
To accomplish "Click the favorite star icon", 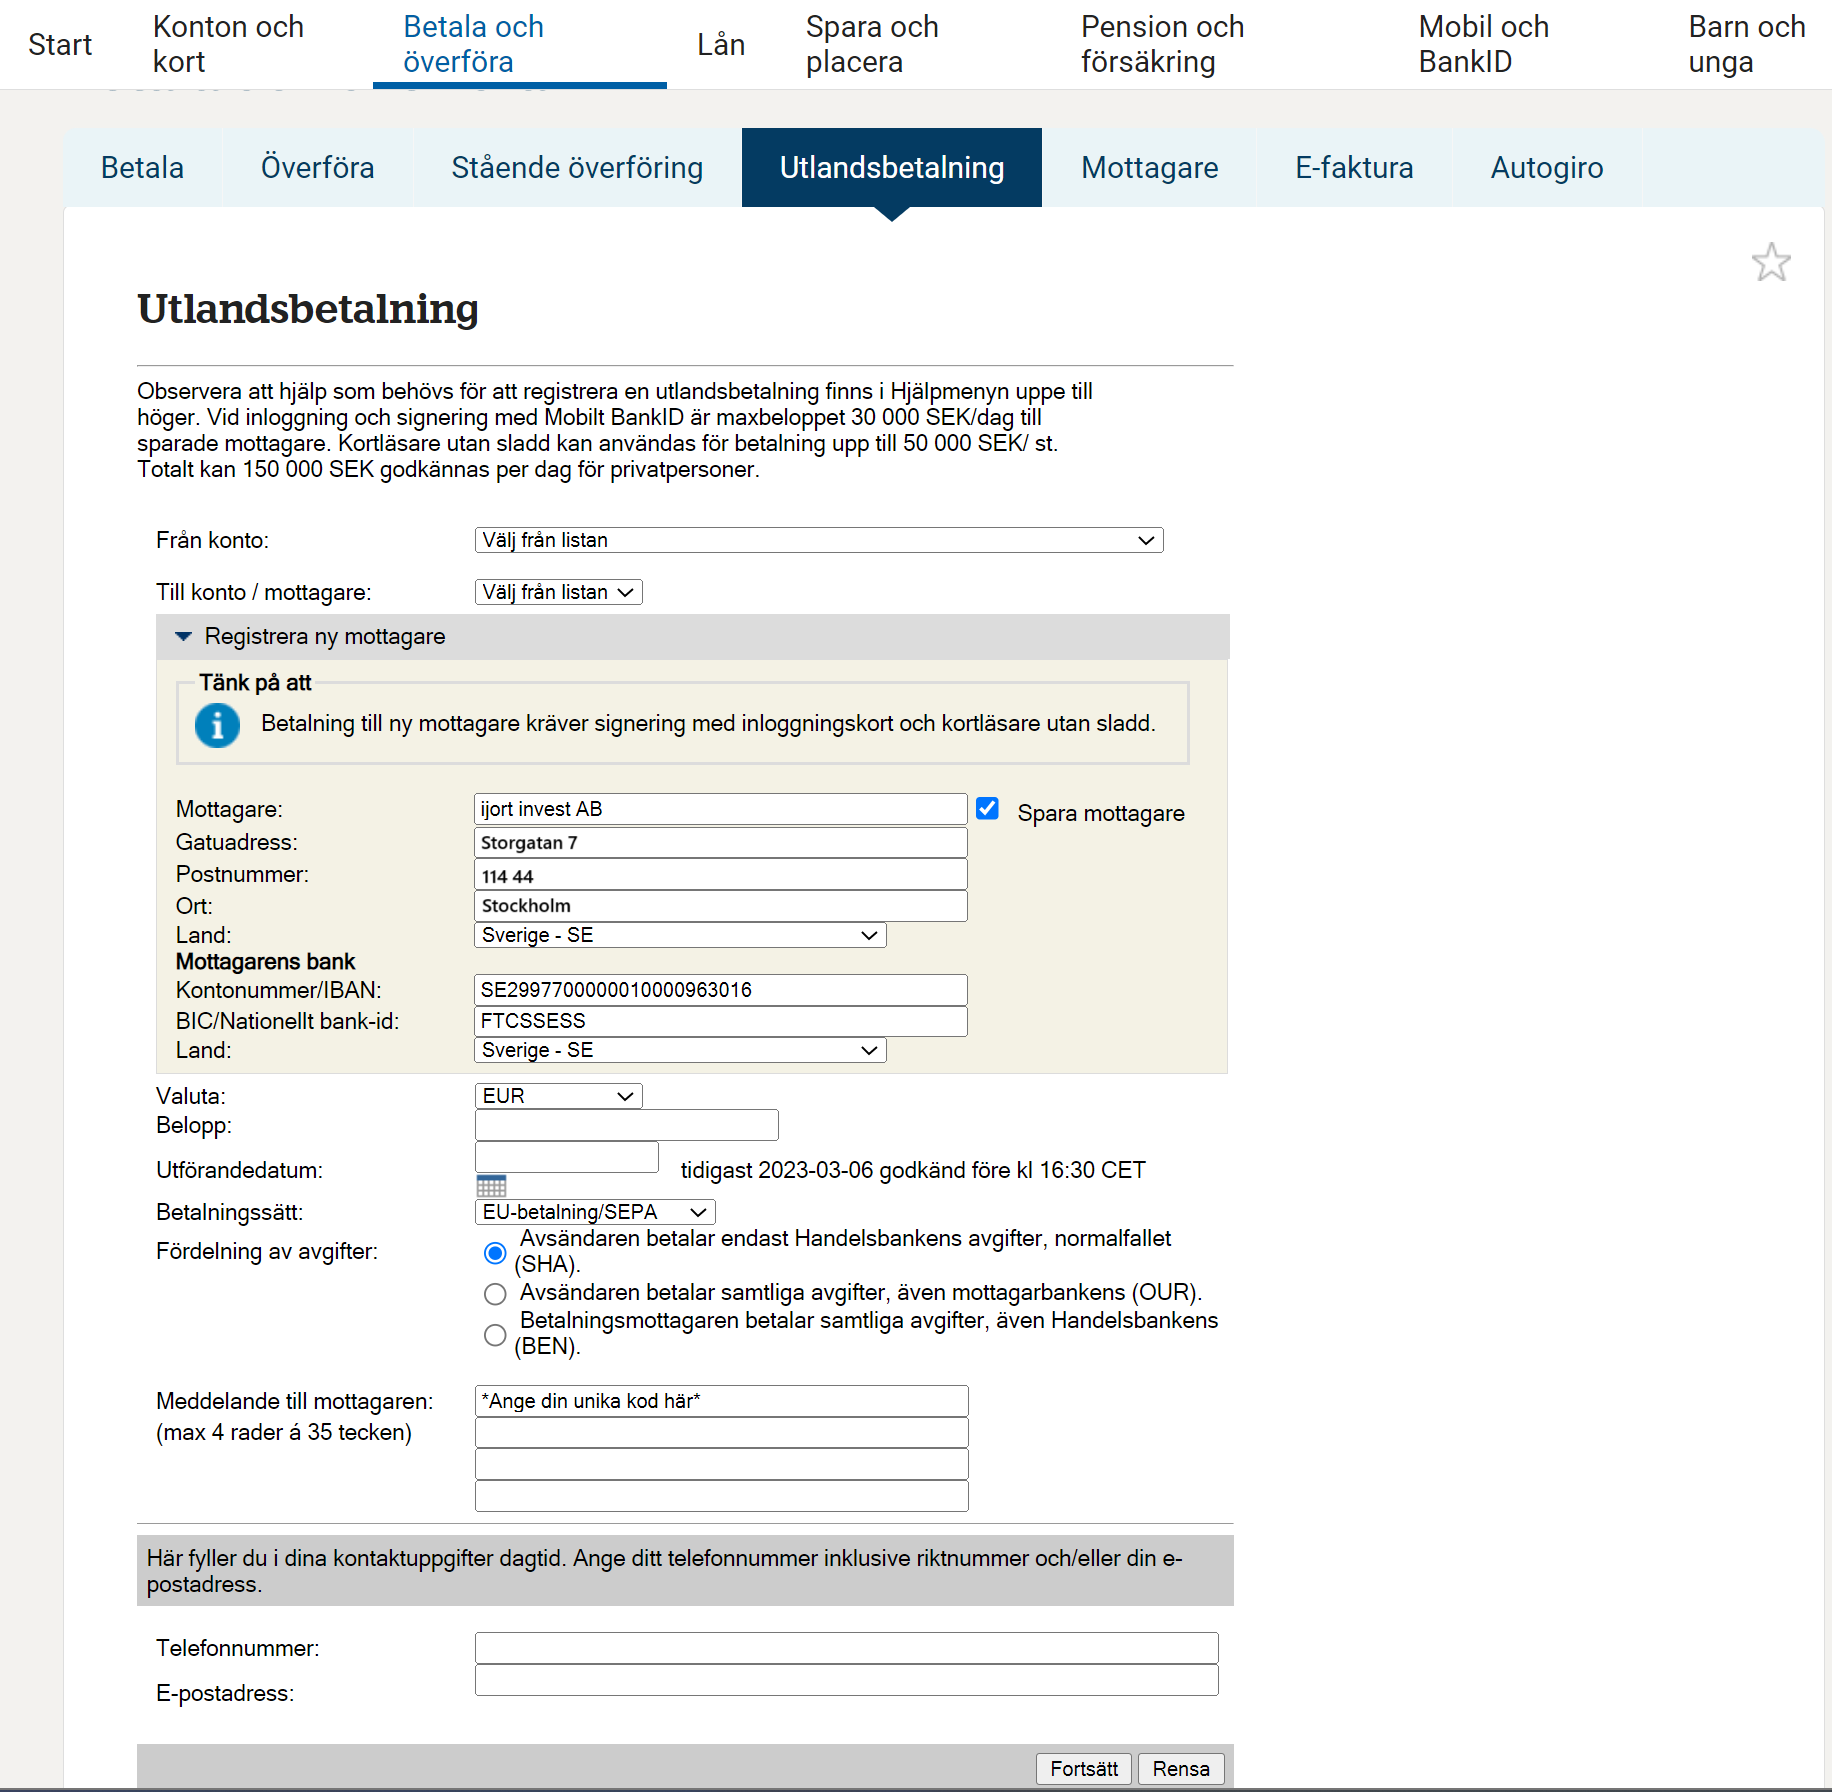I will (x=1770, y=263).
